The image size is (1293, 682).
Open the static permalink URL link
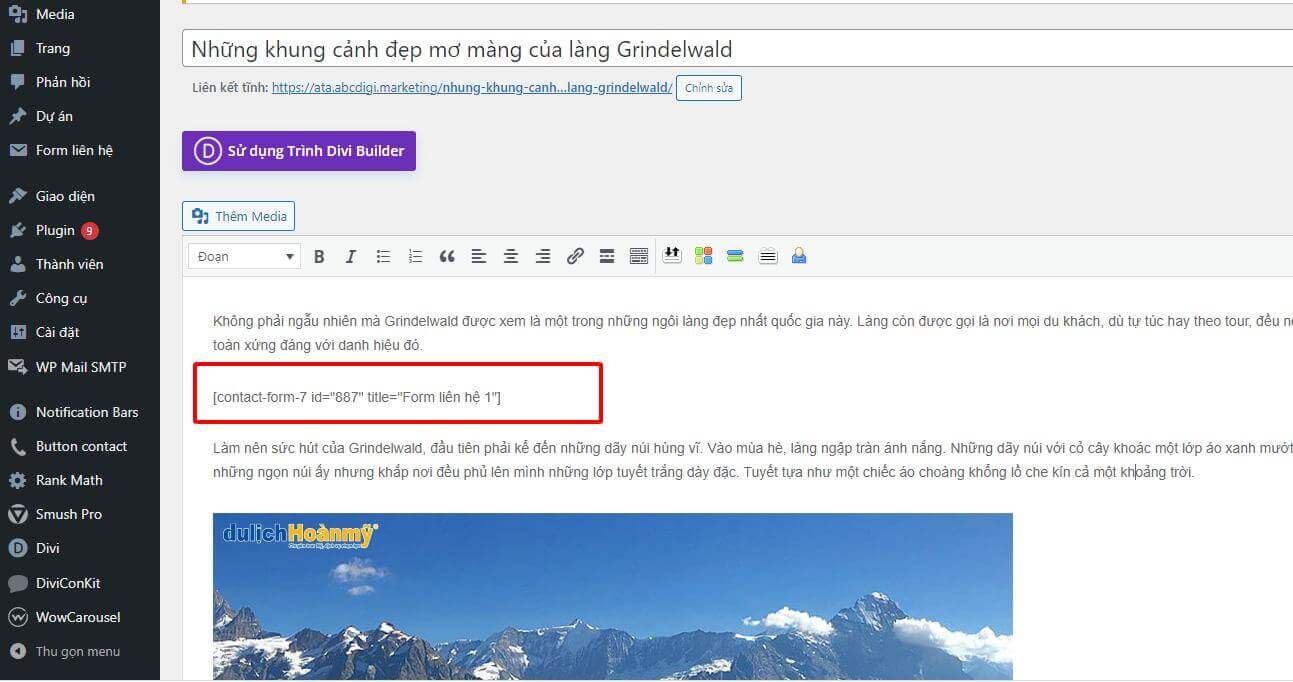click(x=471, y=88)
